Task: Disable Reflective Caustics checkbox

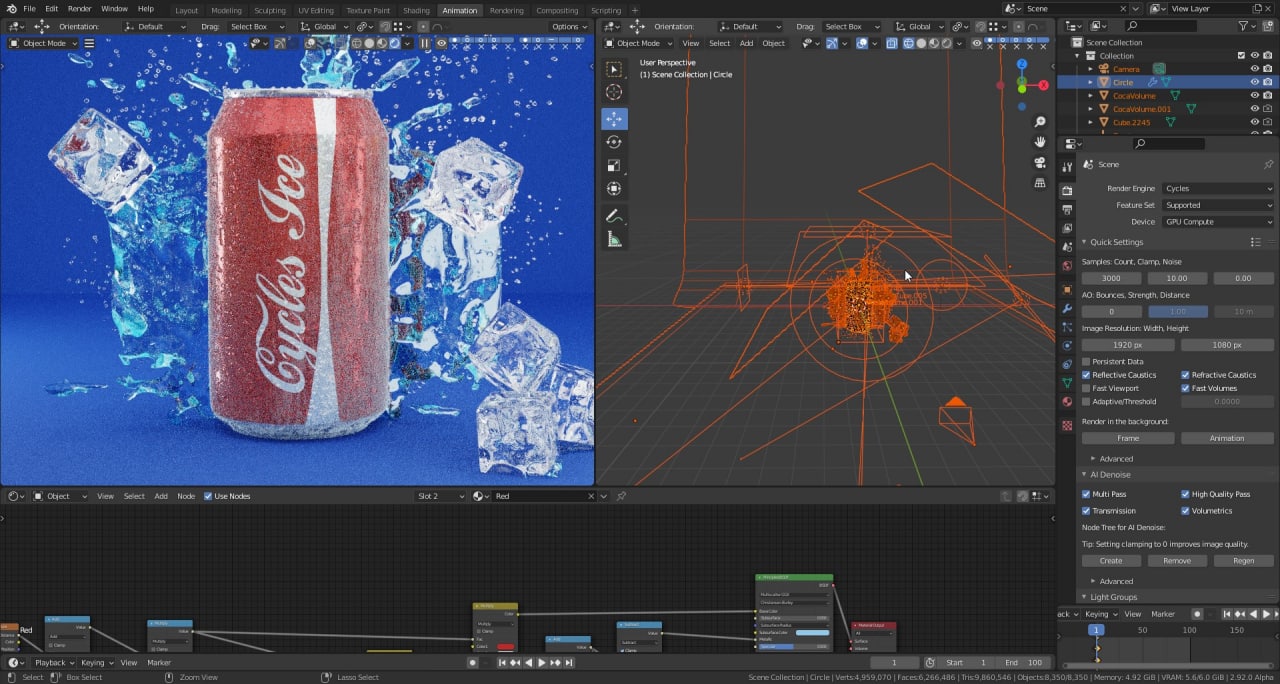Action: tap(1087, 375)
